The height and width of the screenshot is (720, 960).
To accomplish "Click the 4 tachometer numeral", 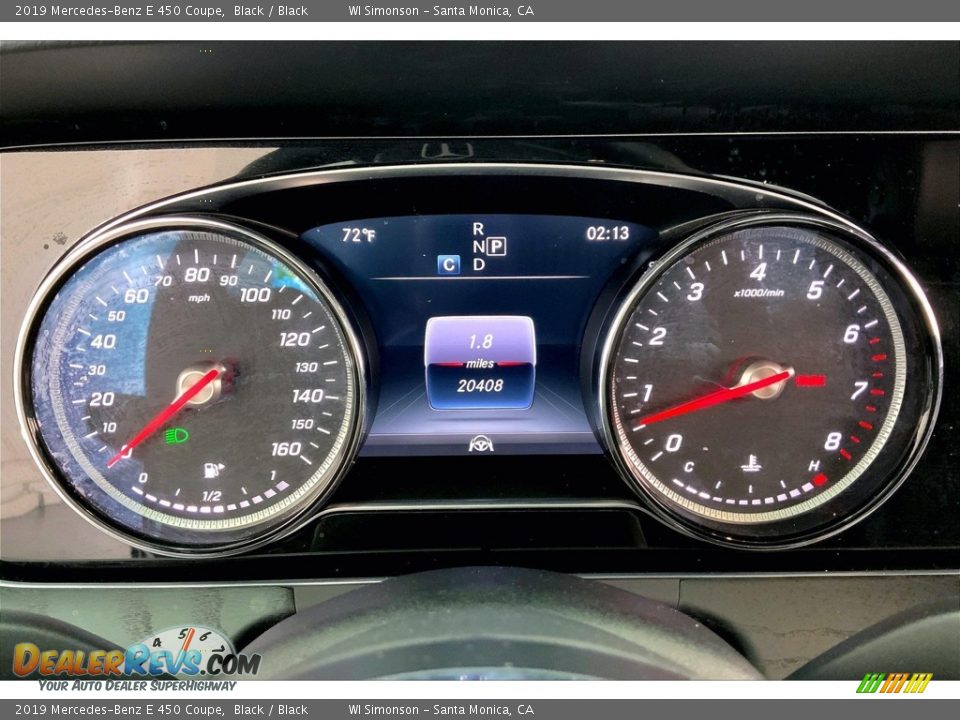I will click(758, 272).
